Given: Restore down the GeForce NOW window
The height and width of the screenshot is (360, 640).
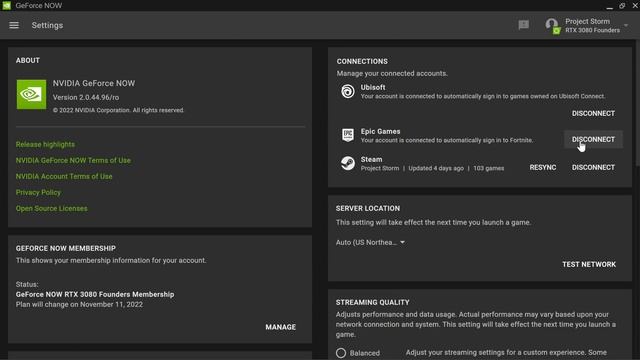Looking at the screenshot, I should point(622,6).
